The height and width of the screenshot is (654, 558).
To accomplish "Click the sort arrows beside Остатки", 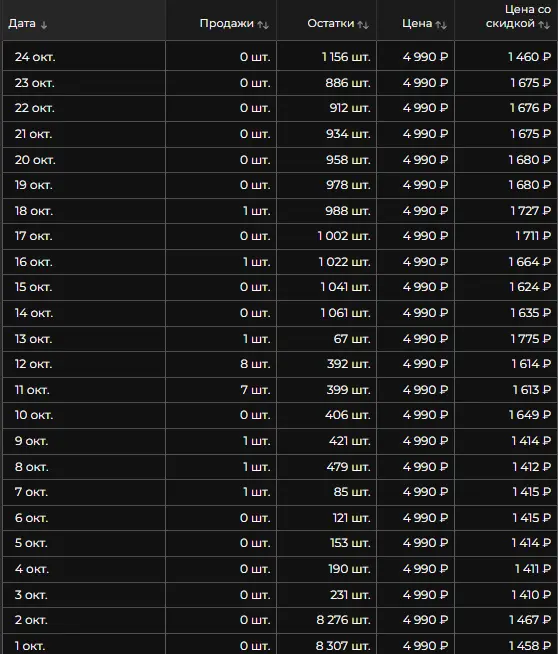I will [363, 25].
